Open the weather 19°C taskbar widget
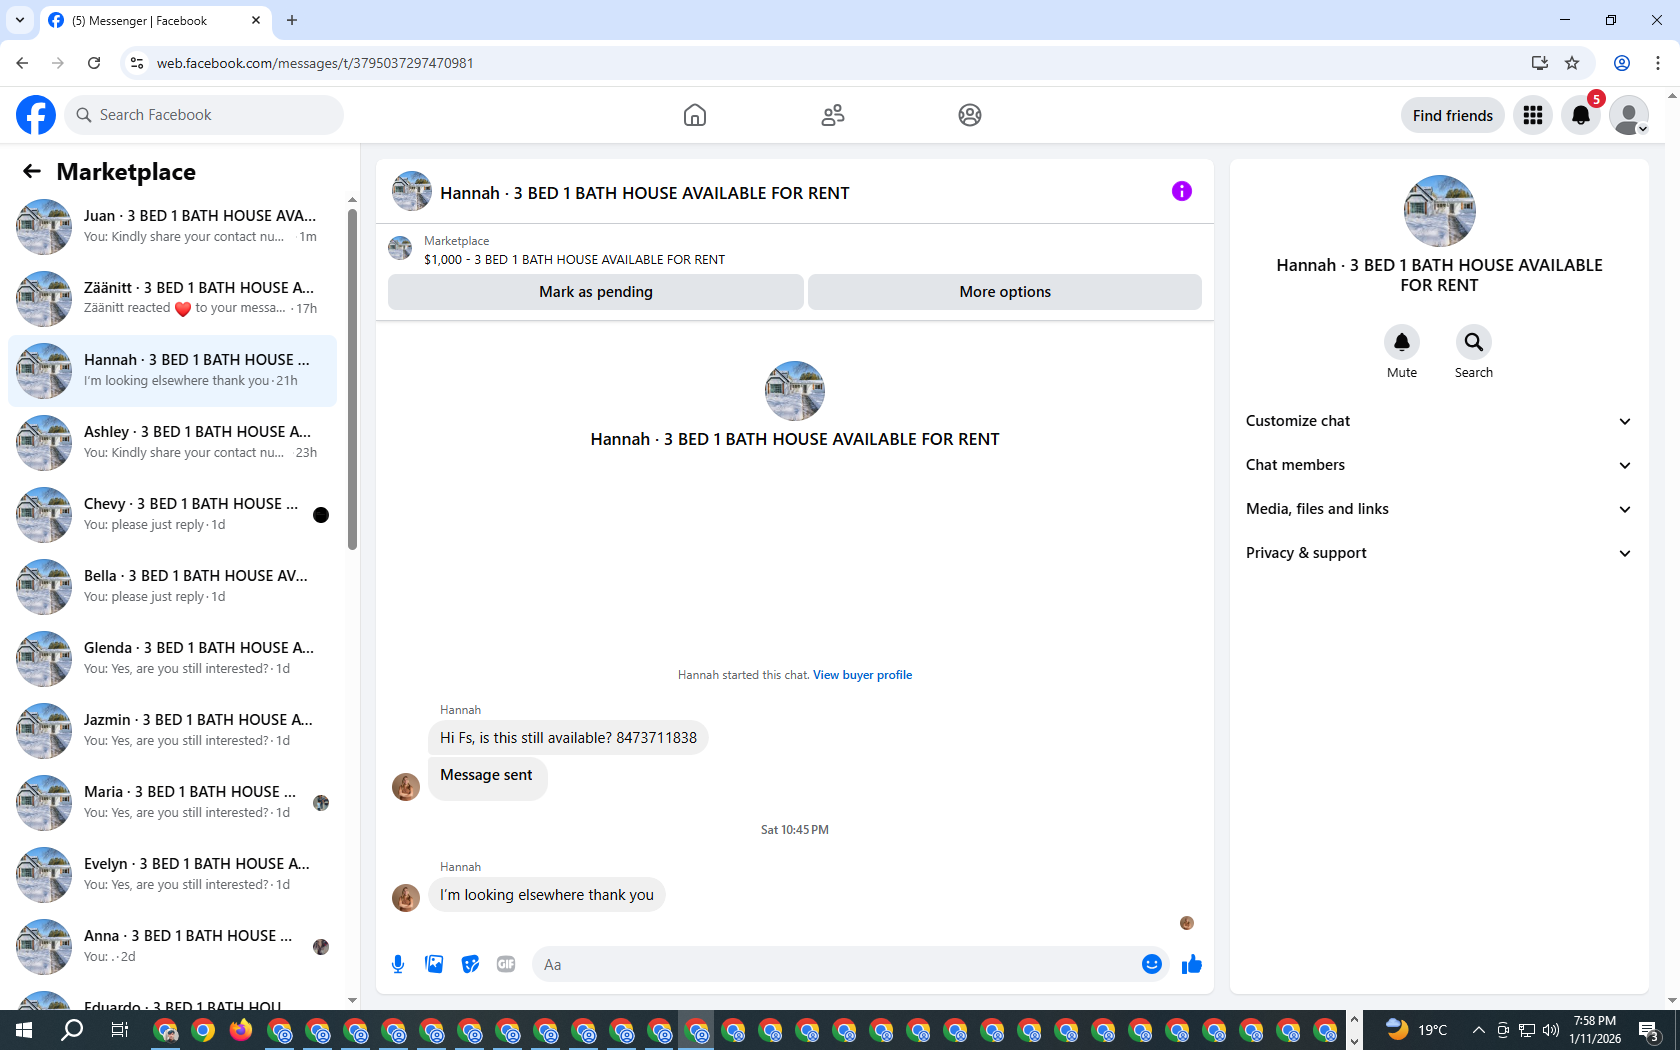The width and height of the screenshot is (1680, 1050). click(1417, 1030)
